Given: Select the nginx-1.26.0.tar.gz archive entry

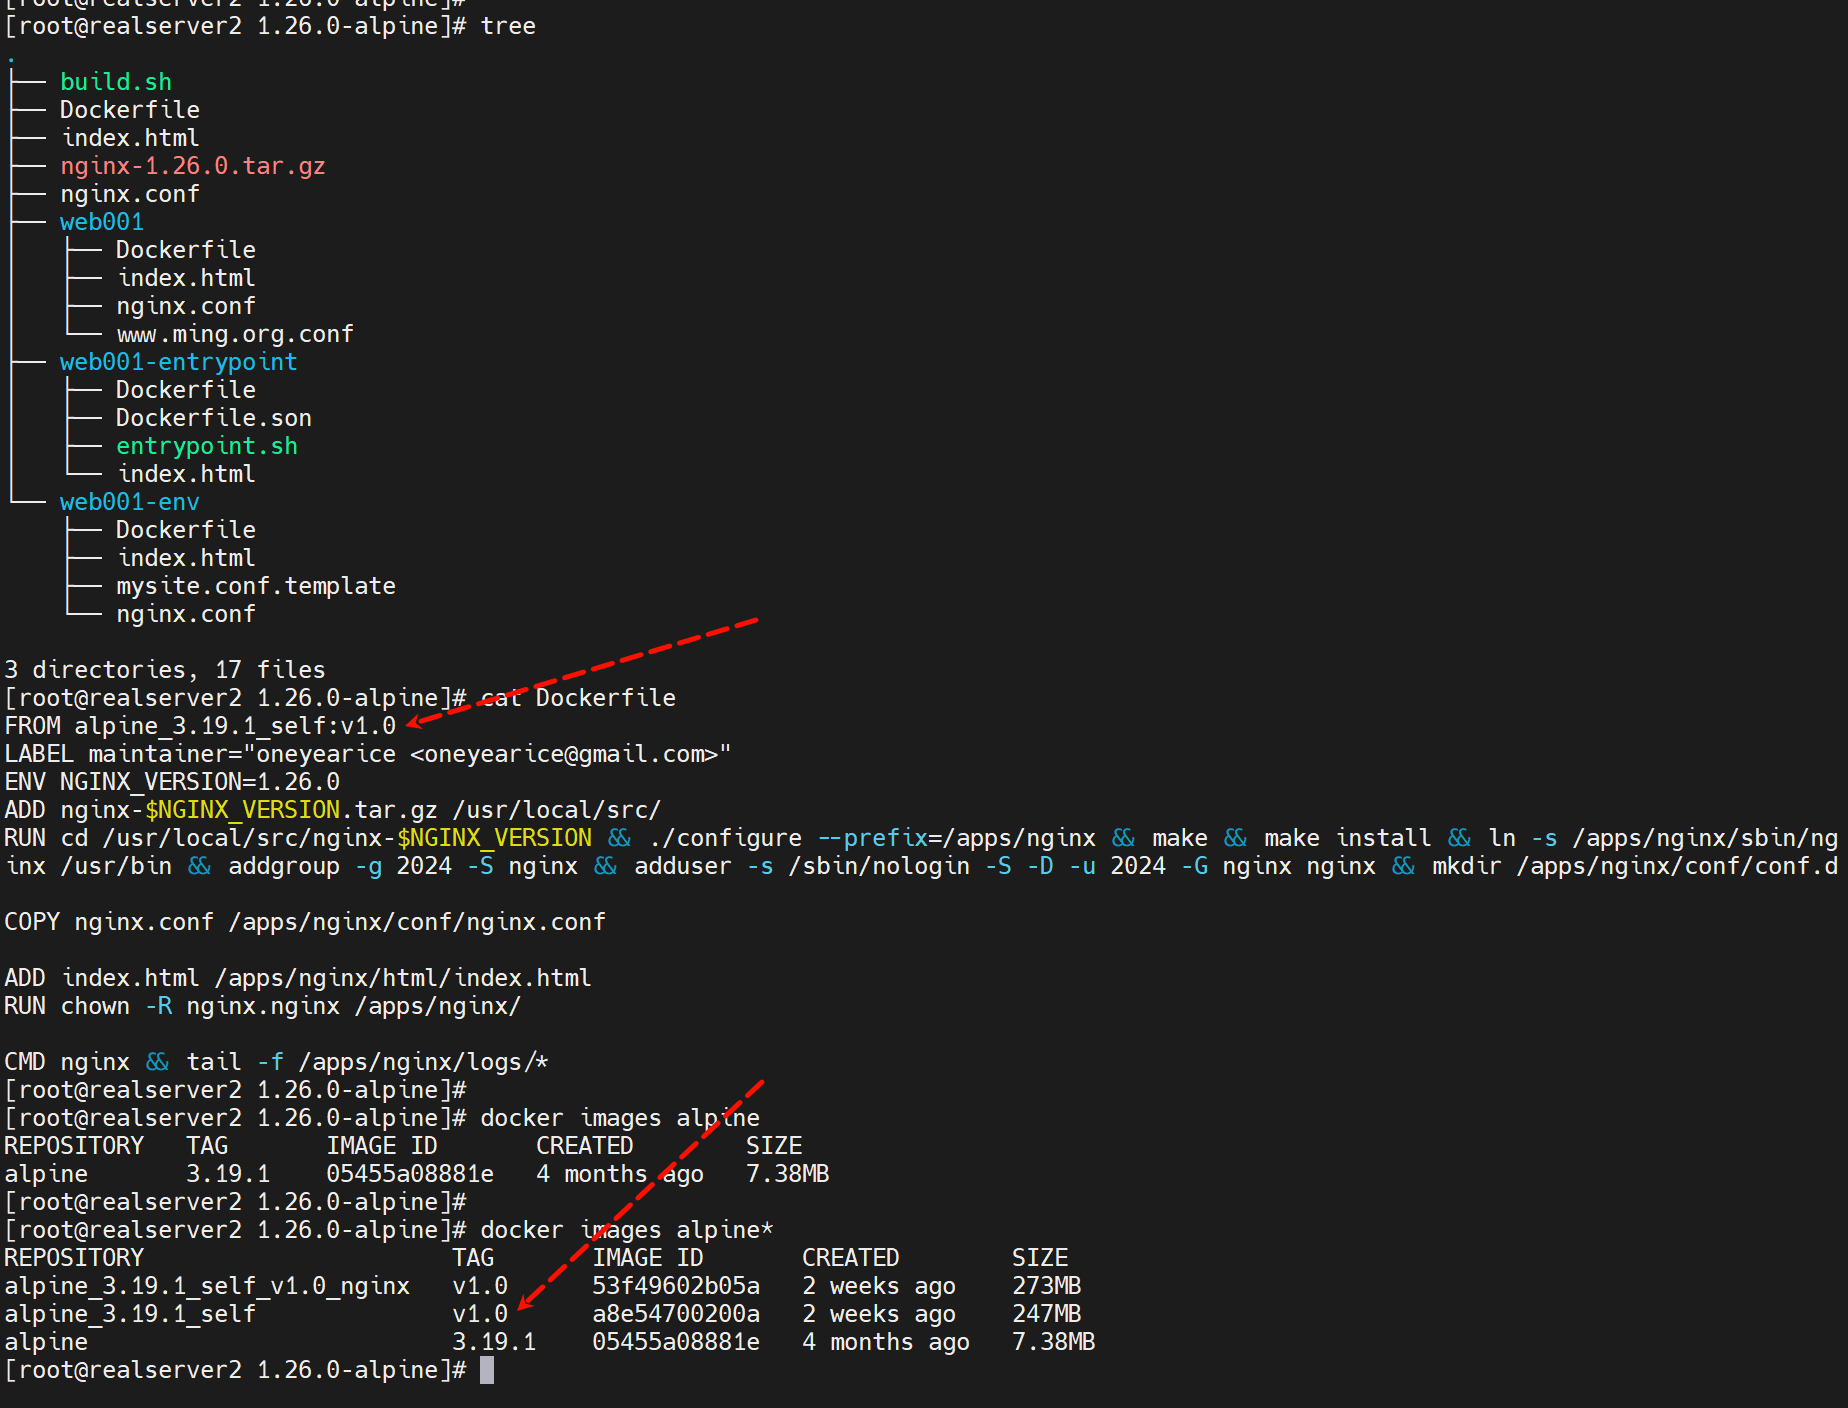Looking at the screenshot, I should coord(192,166).
